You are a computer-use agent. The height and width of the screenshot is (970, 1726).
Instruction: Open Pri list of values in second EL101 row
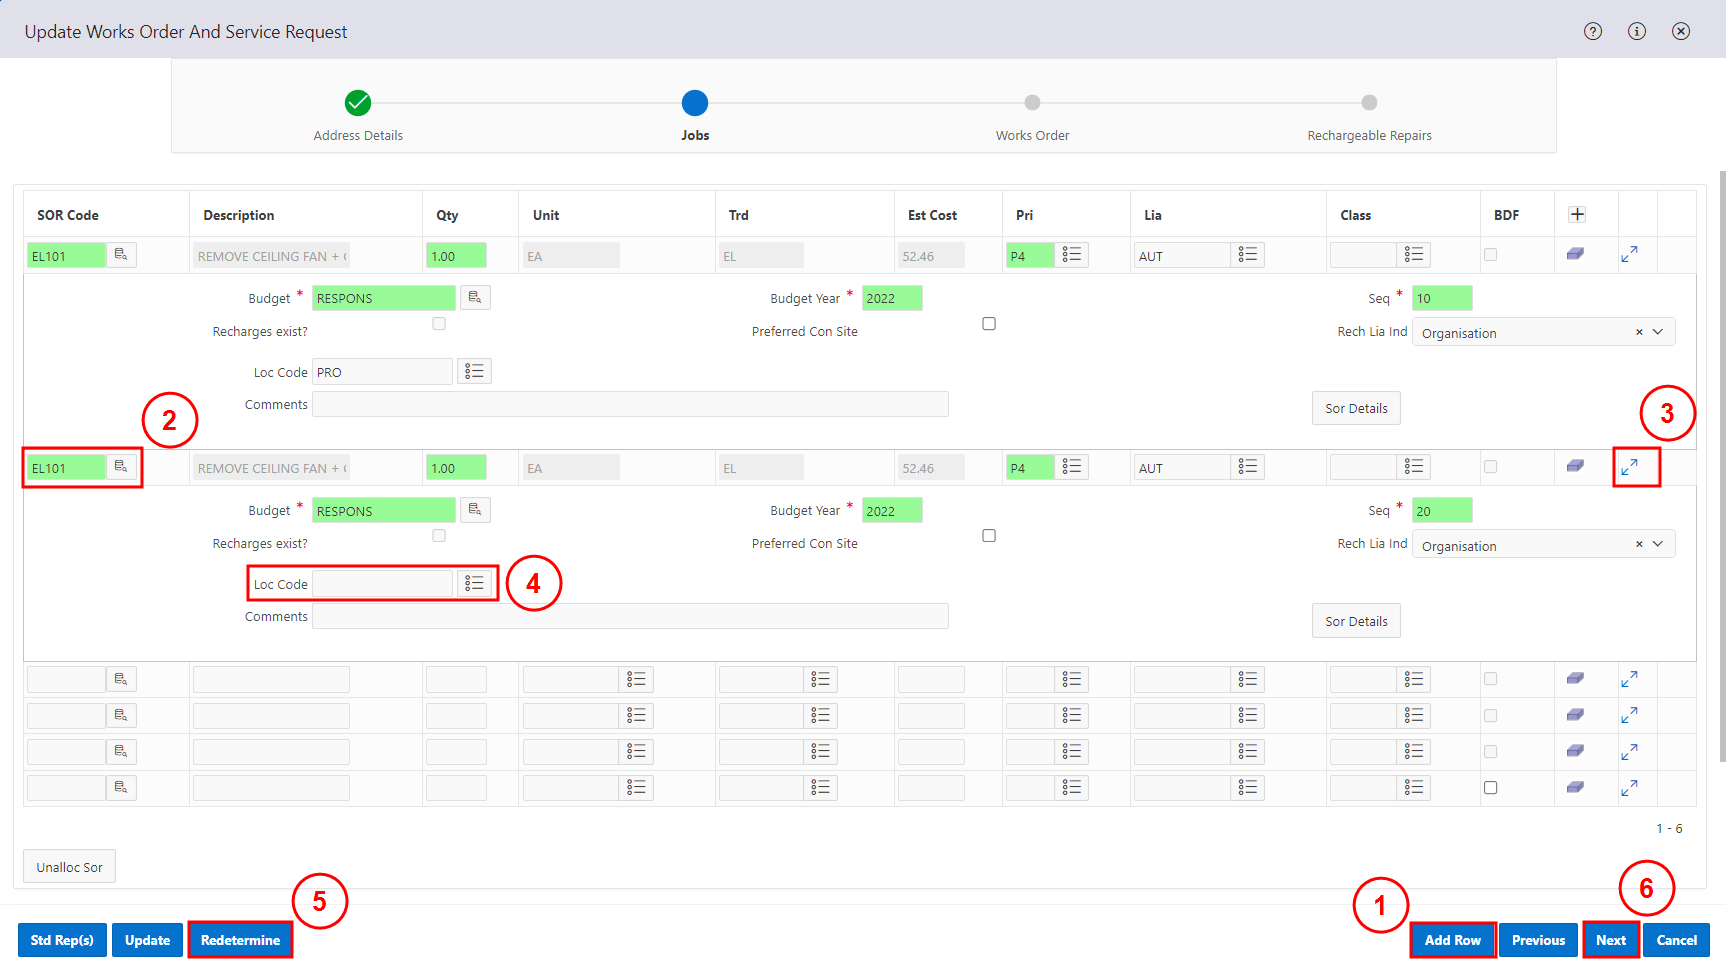click(1072, 467)
